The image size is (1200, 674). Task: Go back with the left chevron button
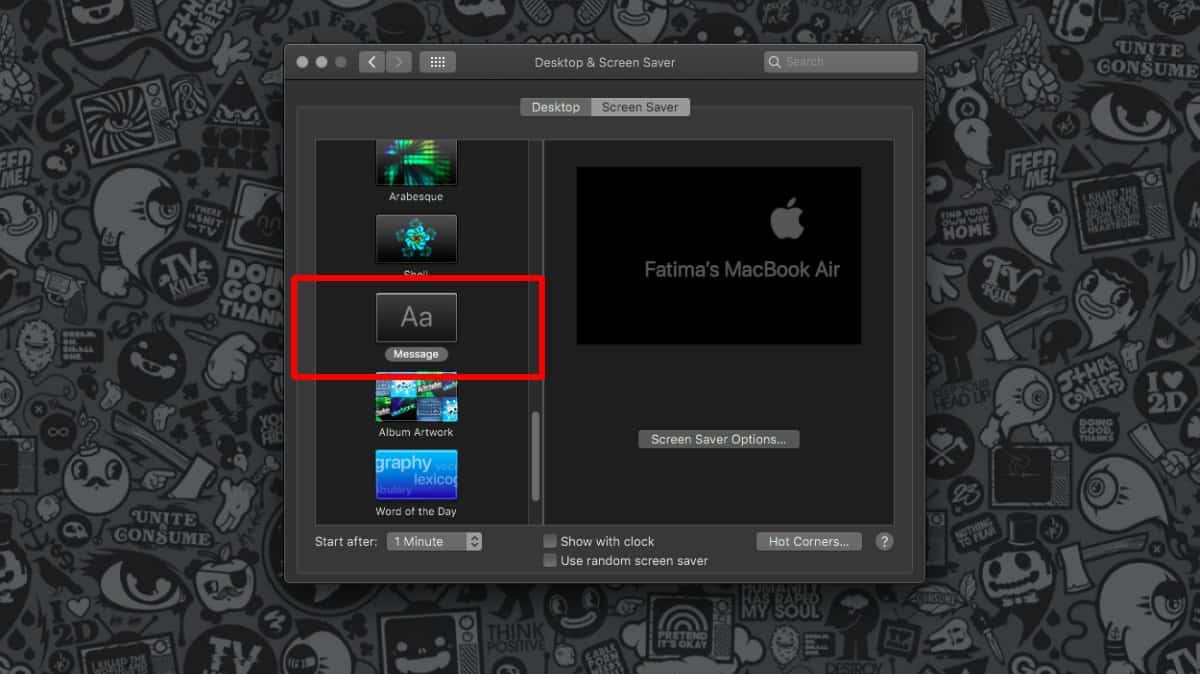tap(372, 62)
